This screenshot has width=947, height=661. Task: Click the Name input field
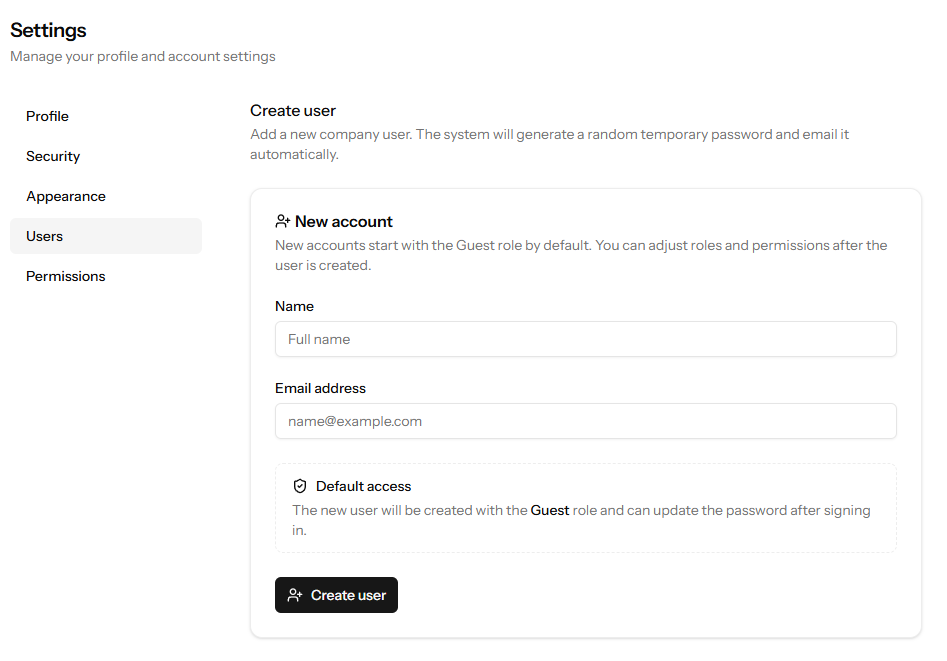coord(585,339)
